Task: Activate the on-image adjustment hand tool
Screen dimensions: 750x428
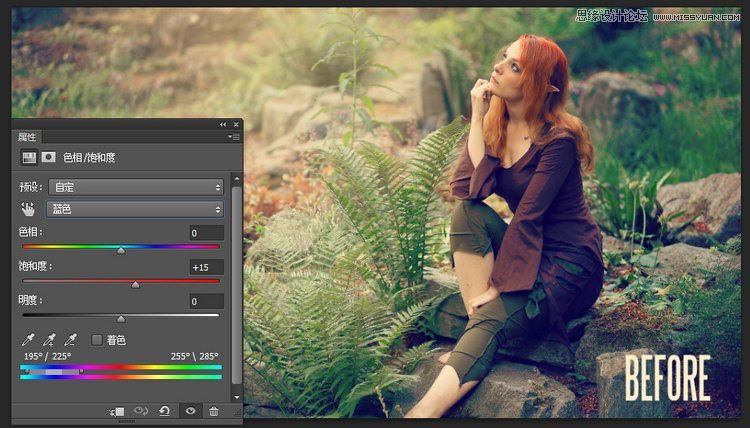Action: [29, 209]
